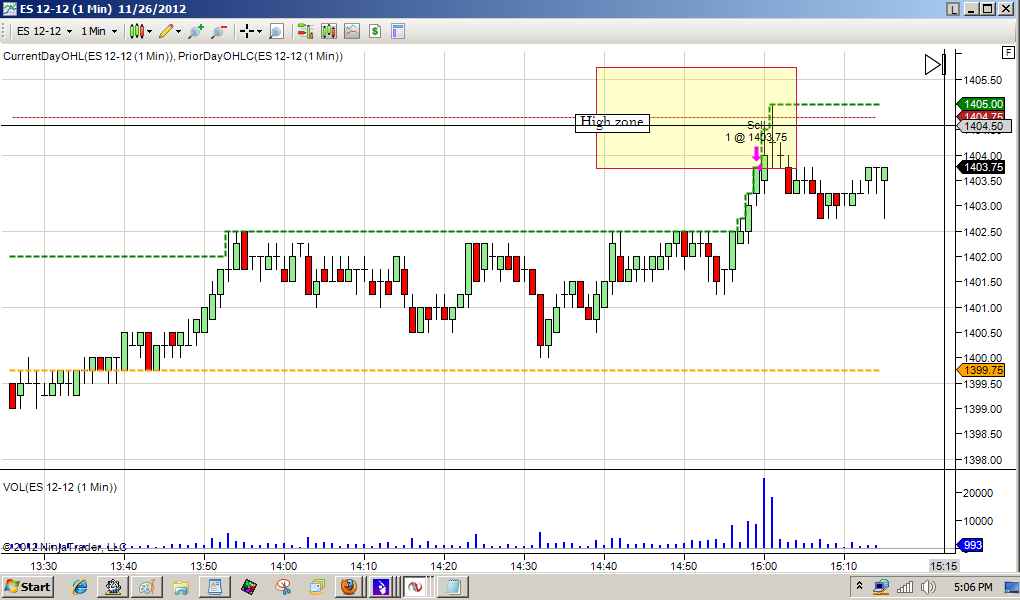This screenshot has width=1020, height=600.
Task: Open the Snipping Tool scissors taskbar icon
Action: [x=283, y=587]
